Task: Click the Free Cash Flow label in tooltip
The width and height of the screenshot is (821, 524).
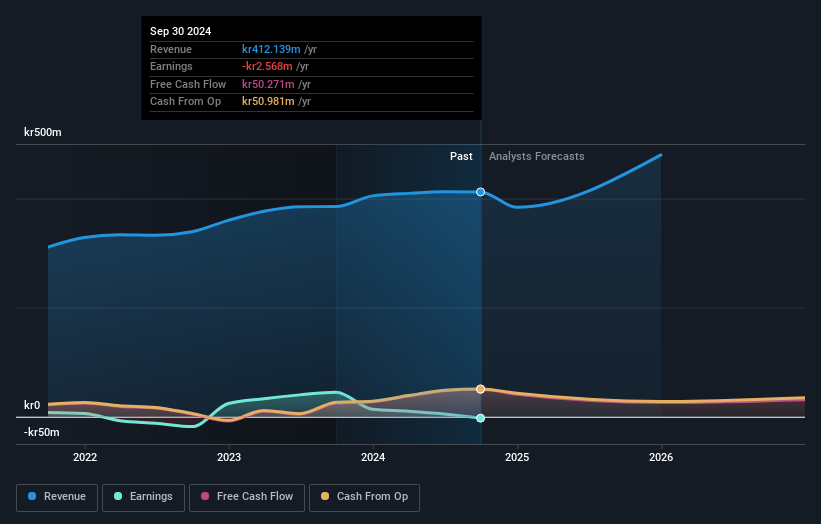Action: pyautogui.click(x=188, y=84)
